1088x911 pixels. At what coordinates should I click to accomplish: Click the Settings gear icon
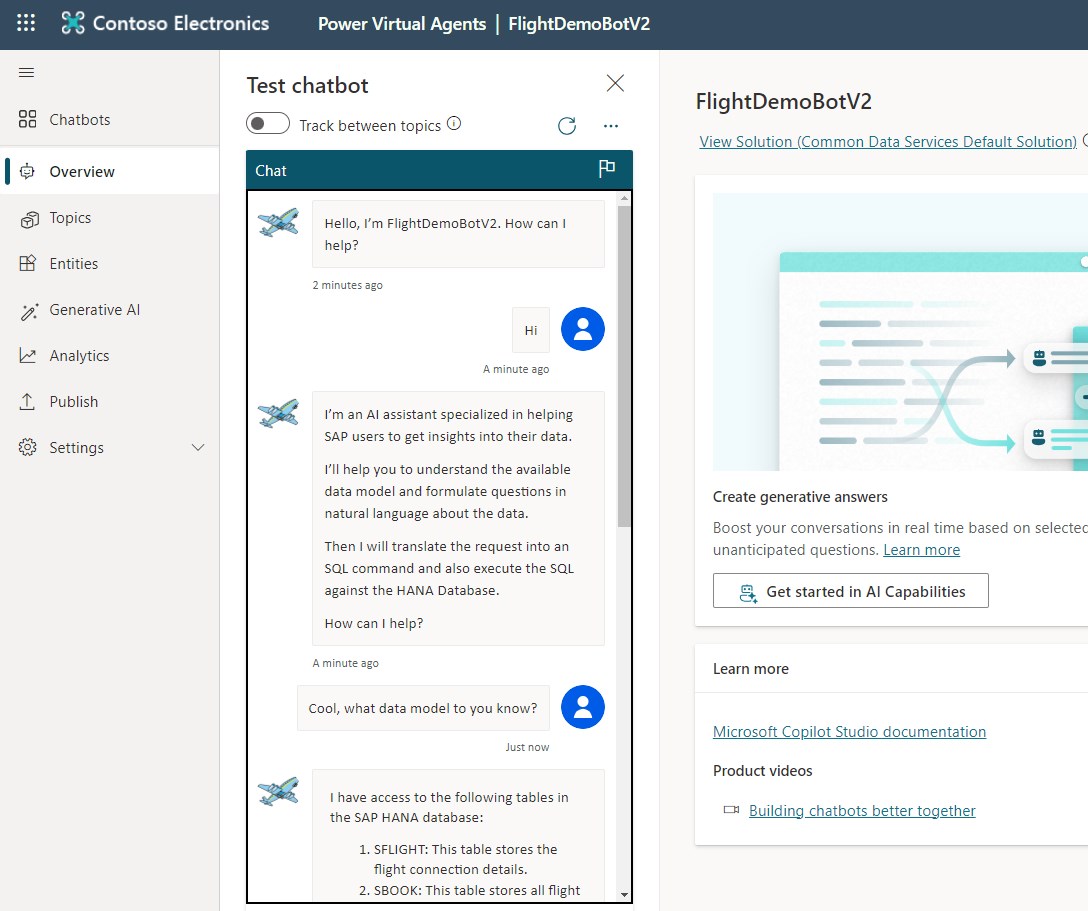27,448
